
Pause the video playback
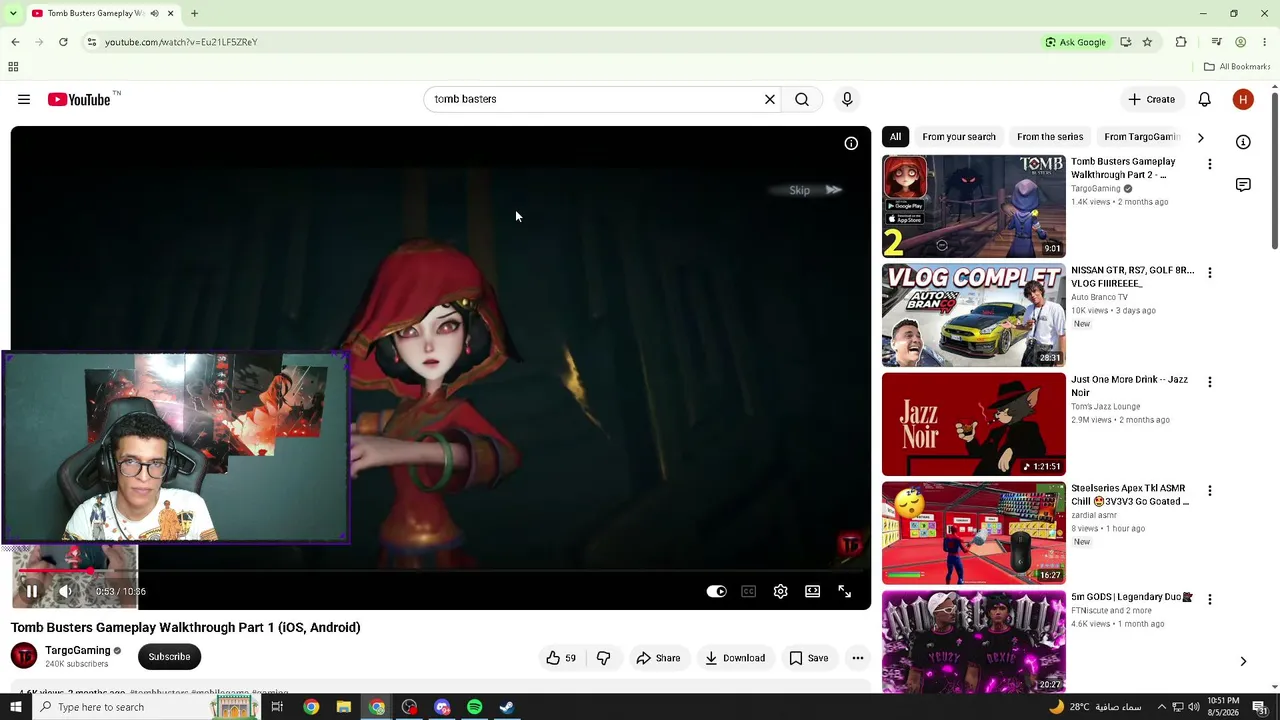(32, 591)
